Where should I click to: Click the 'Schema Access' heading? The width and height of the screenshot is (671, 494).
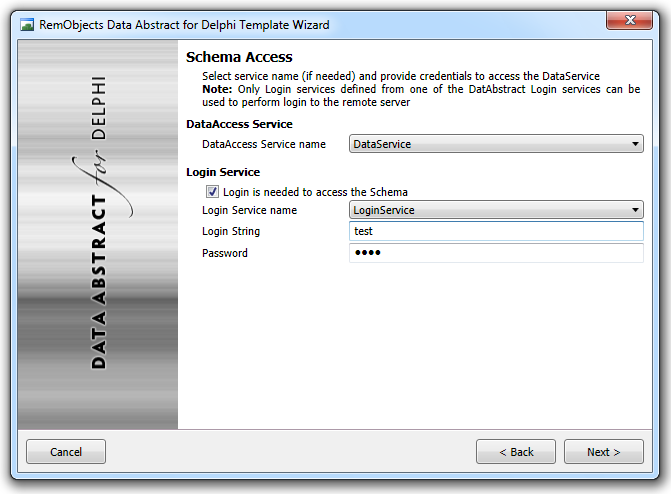click(239, 57)
